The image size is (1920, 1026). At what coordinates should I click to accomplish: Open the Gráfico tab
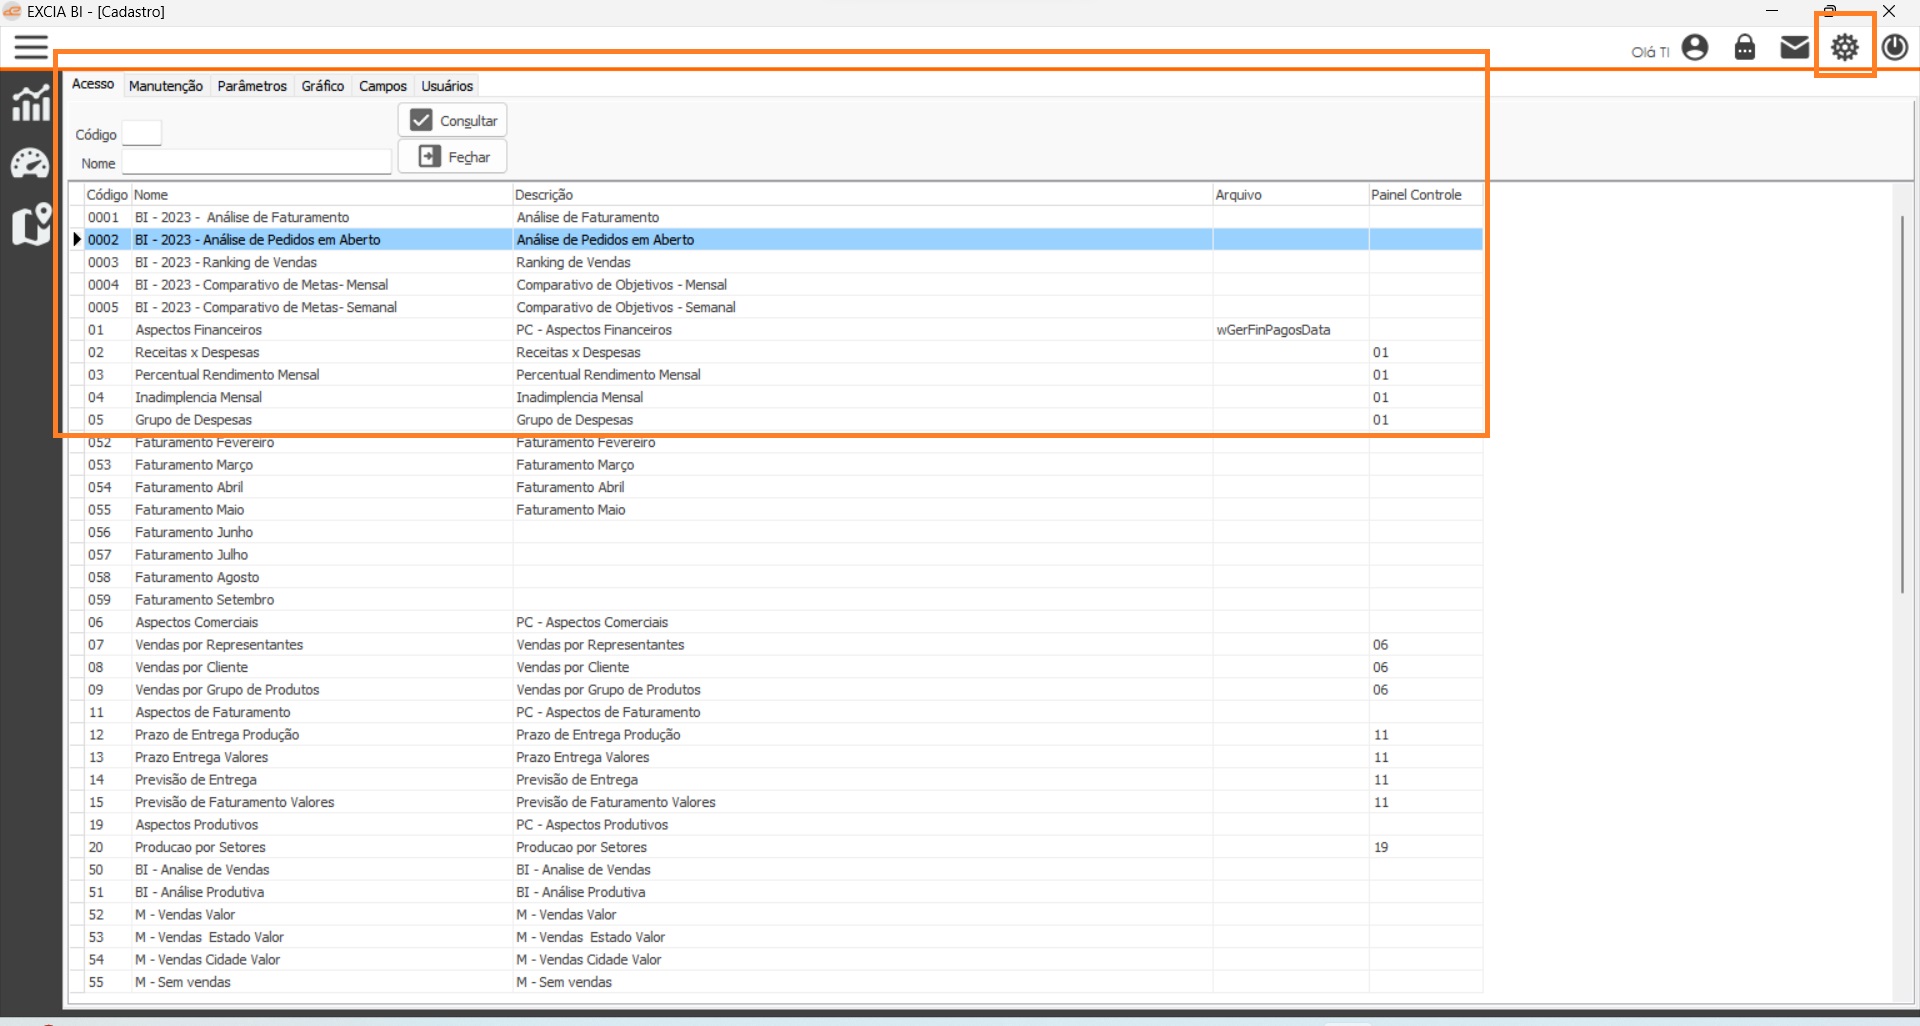[x=323, y=86]
